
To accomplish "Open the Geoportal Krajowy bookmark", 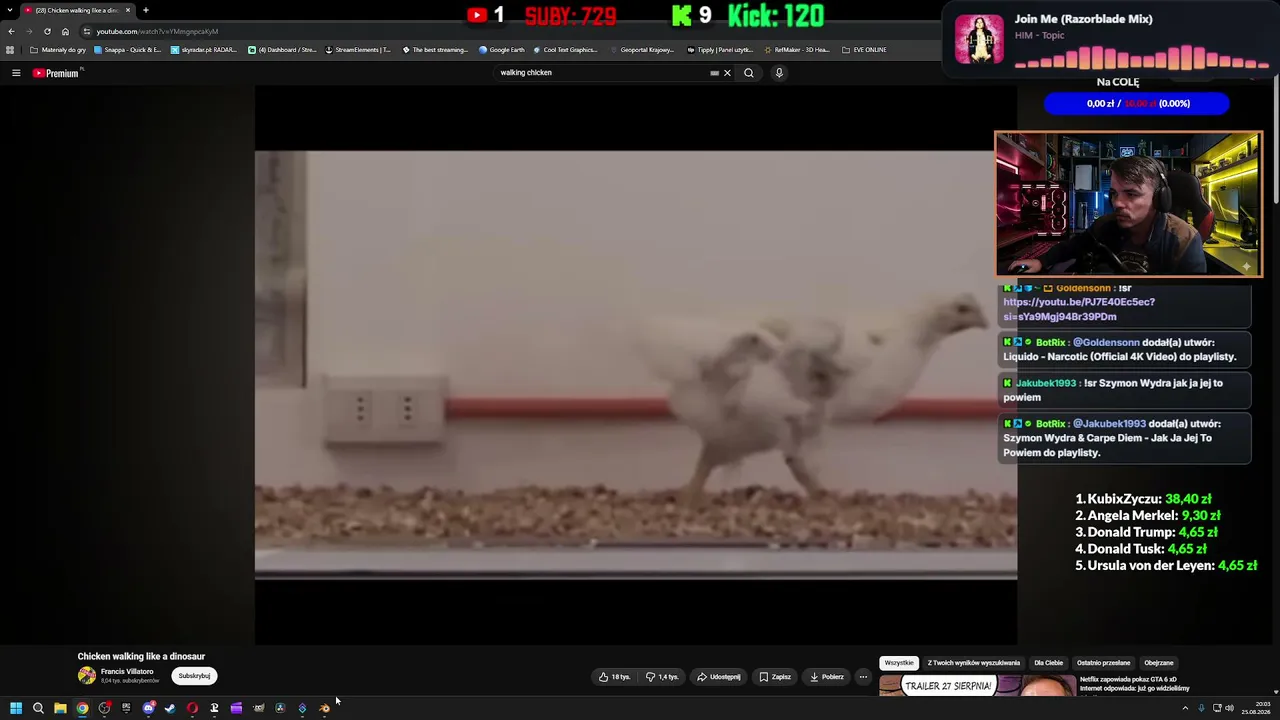I will click(641, 50).
